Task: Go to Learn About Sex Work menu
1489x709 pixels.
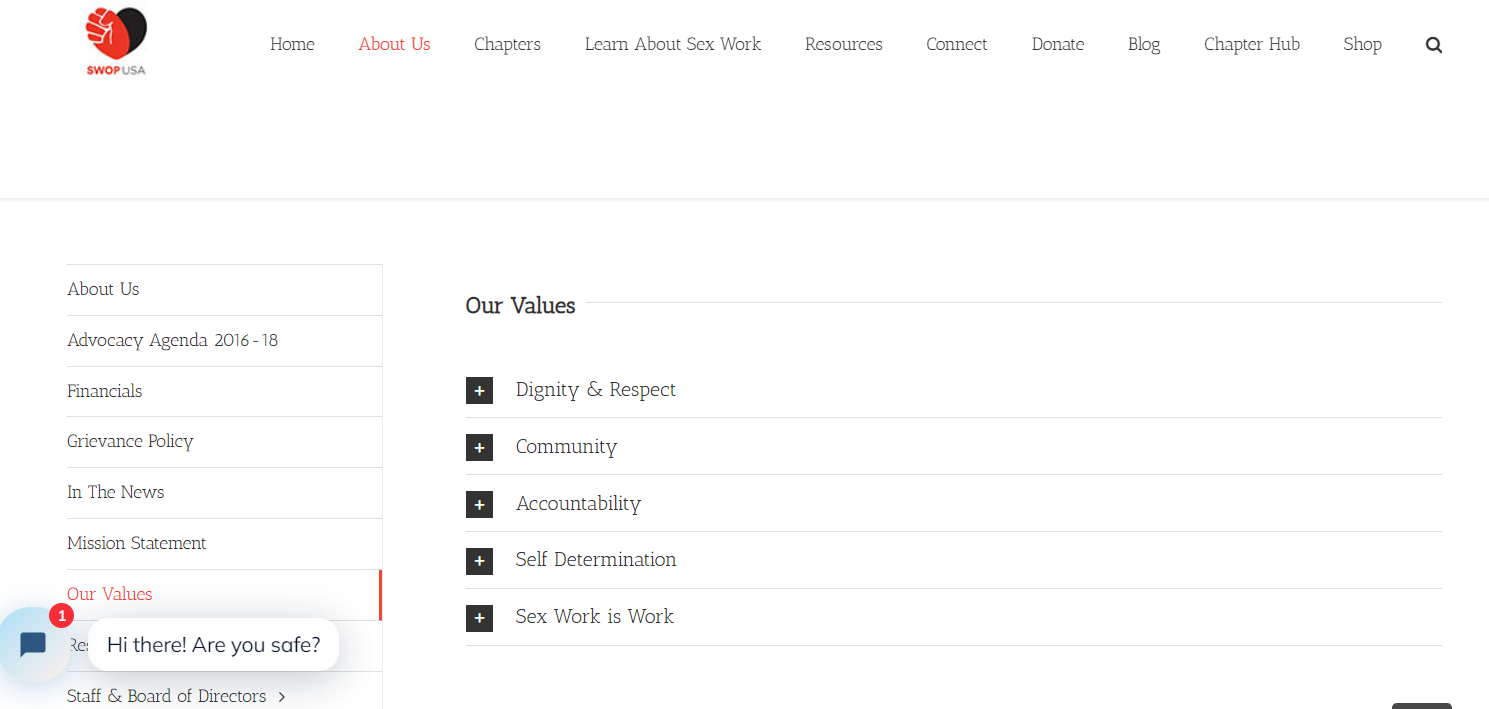Action: (673, 44)
